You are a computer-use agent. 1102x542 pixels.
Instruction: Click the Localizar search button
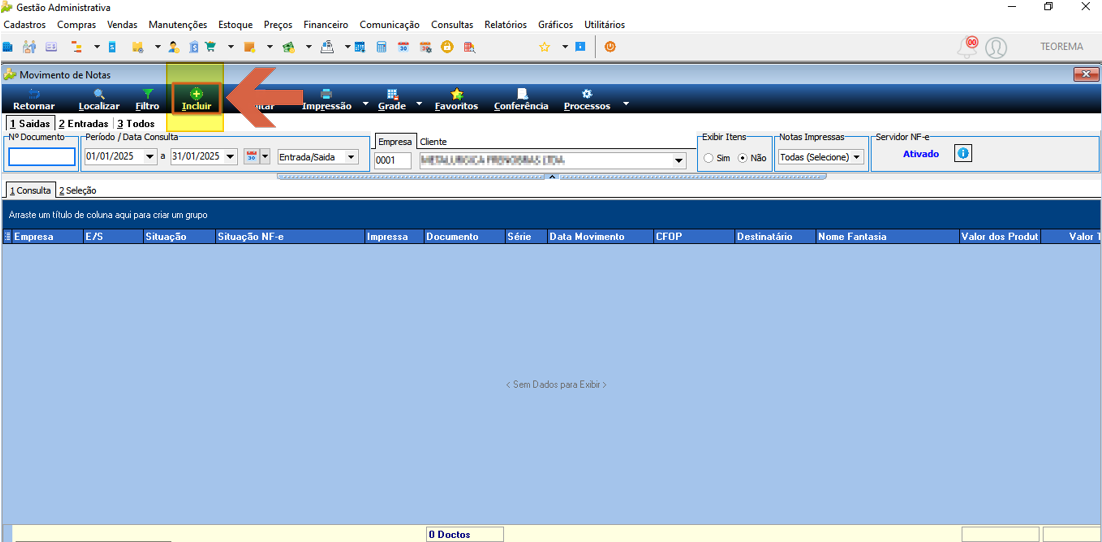[x=99, y=99]
